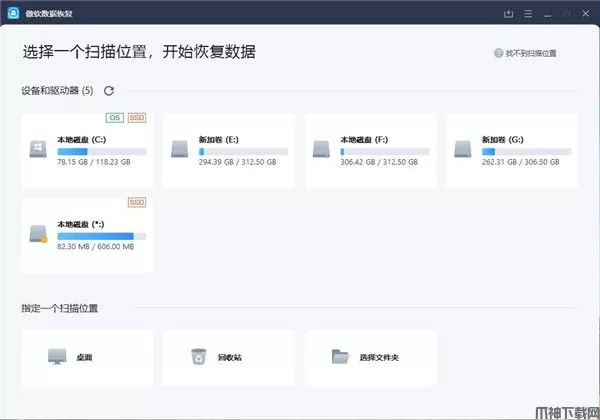The width and height of the screenshot is (600, 420).
Task: Click the folder icon for 选择文件夹
Action: [340, 357]
